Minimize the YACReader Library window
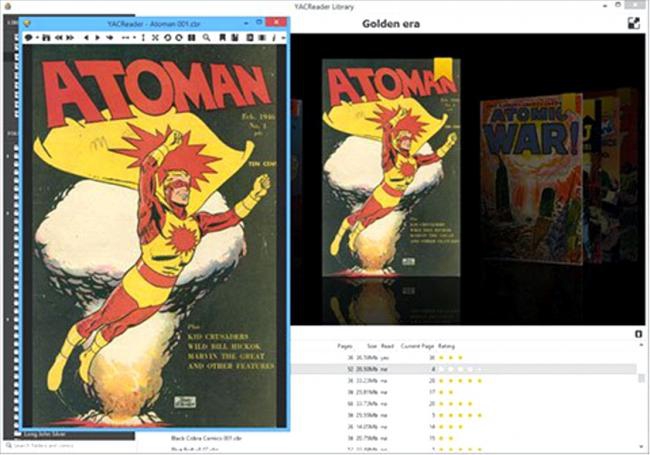Viewport: 650px width, 455px height. (606, 6)
